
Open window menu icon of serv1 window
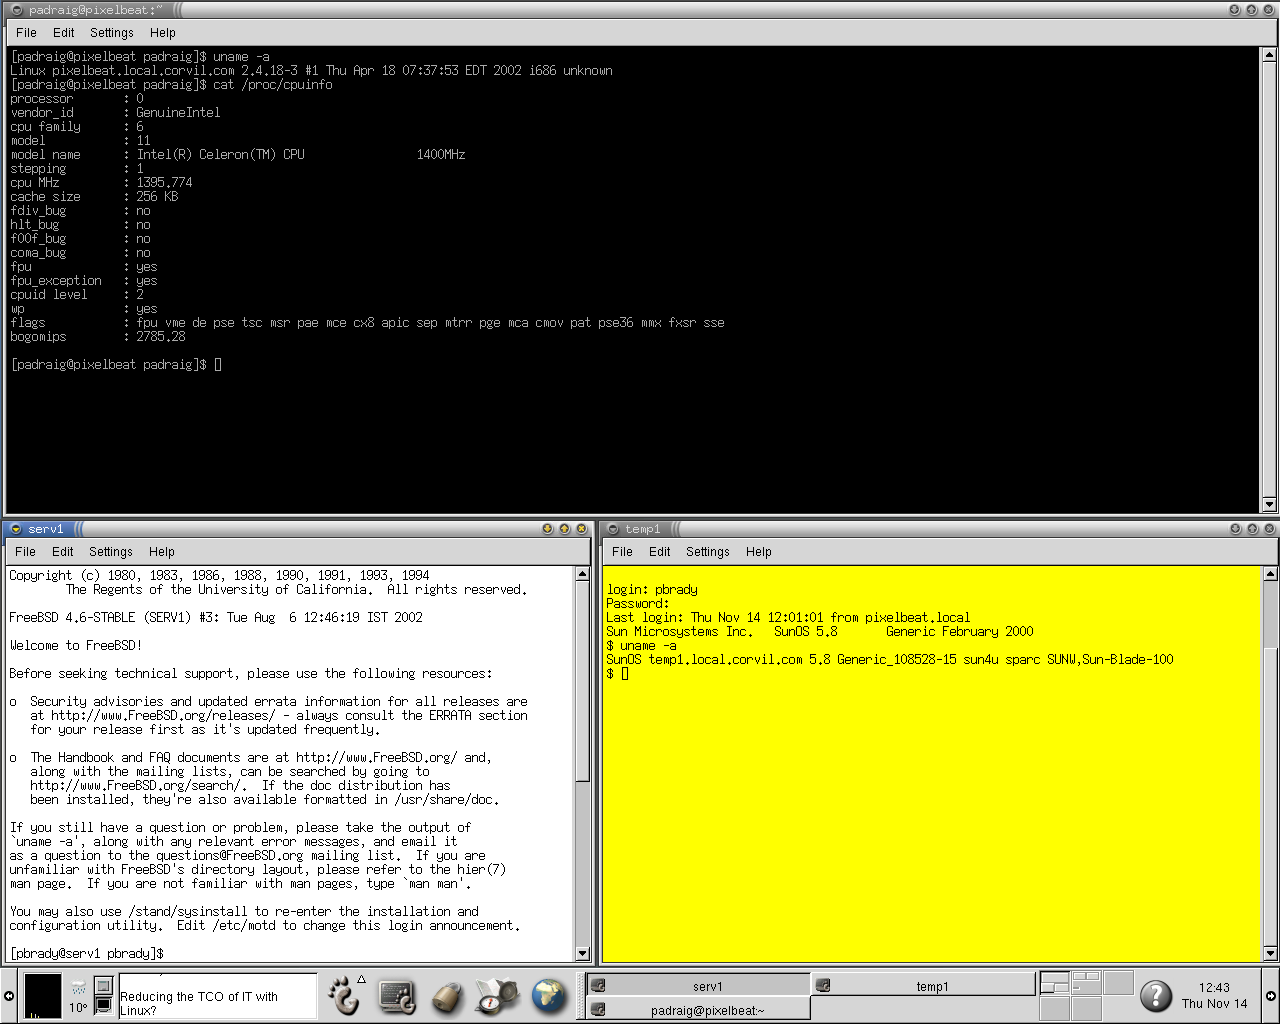[x=16, y=529]
